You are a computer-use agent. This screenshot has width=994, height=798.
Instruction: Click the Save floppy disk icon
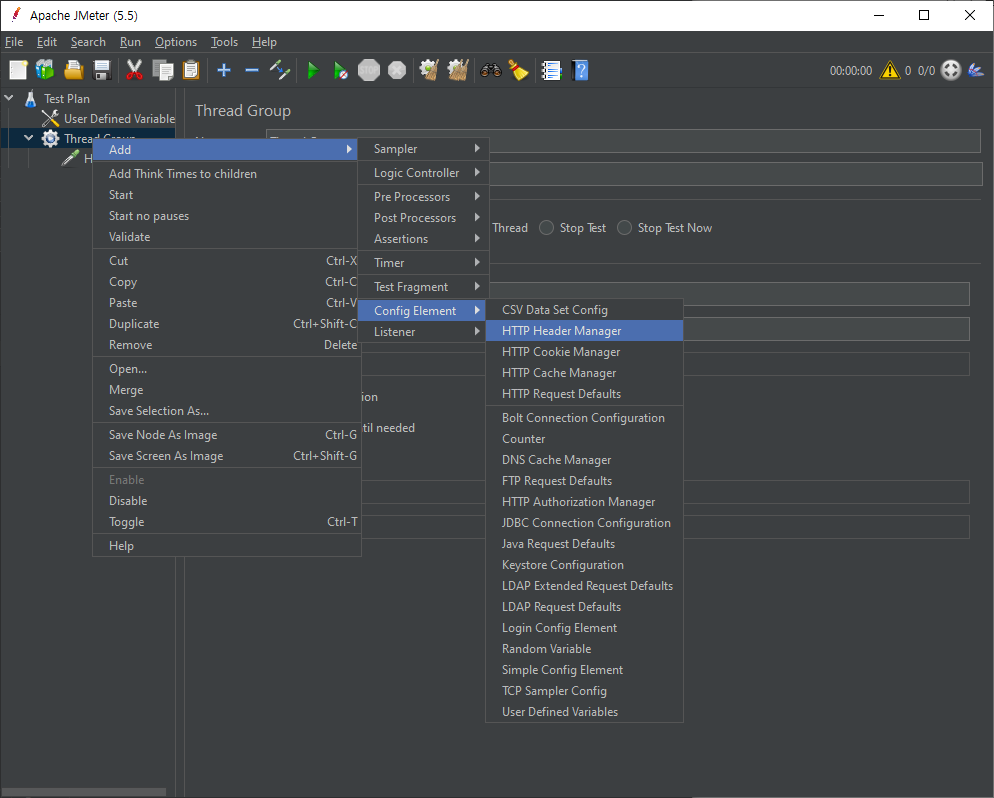click(101, 70)
